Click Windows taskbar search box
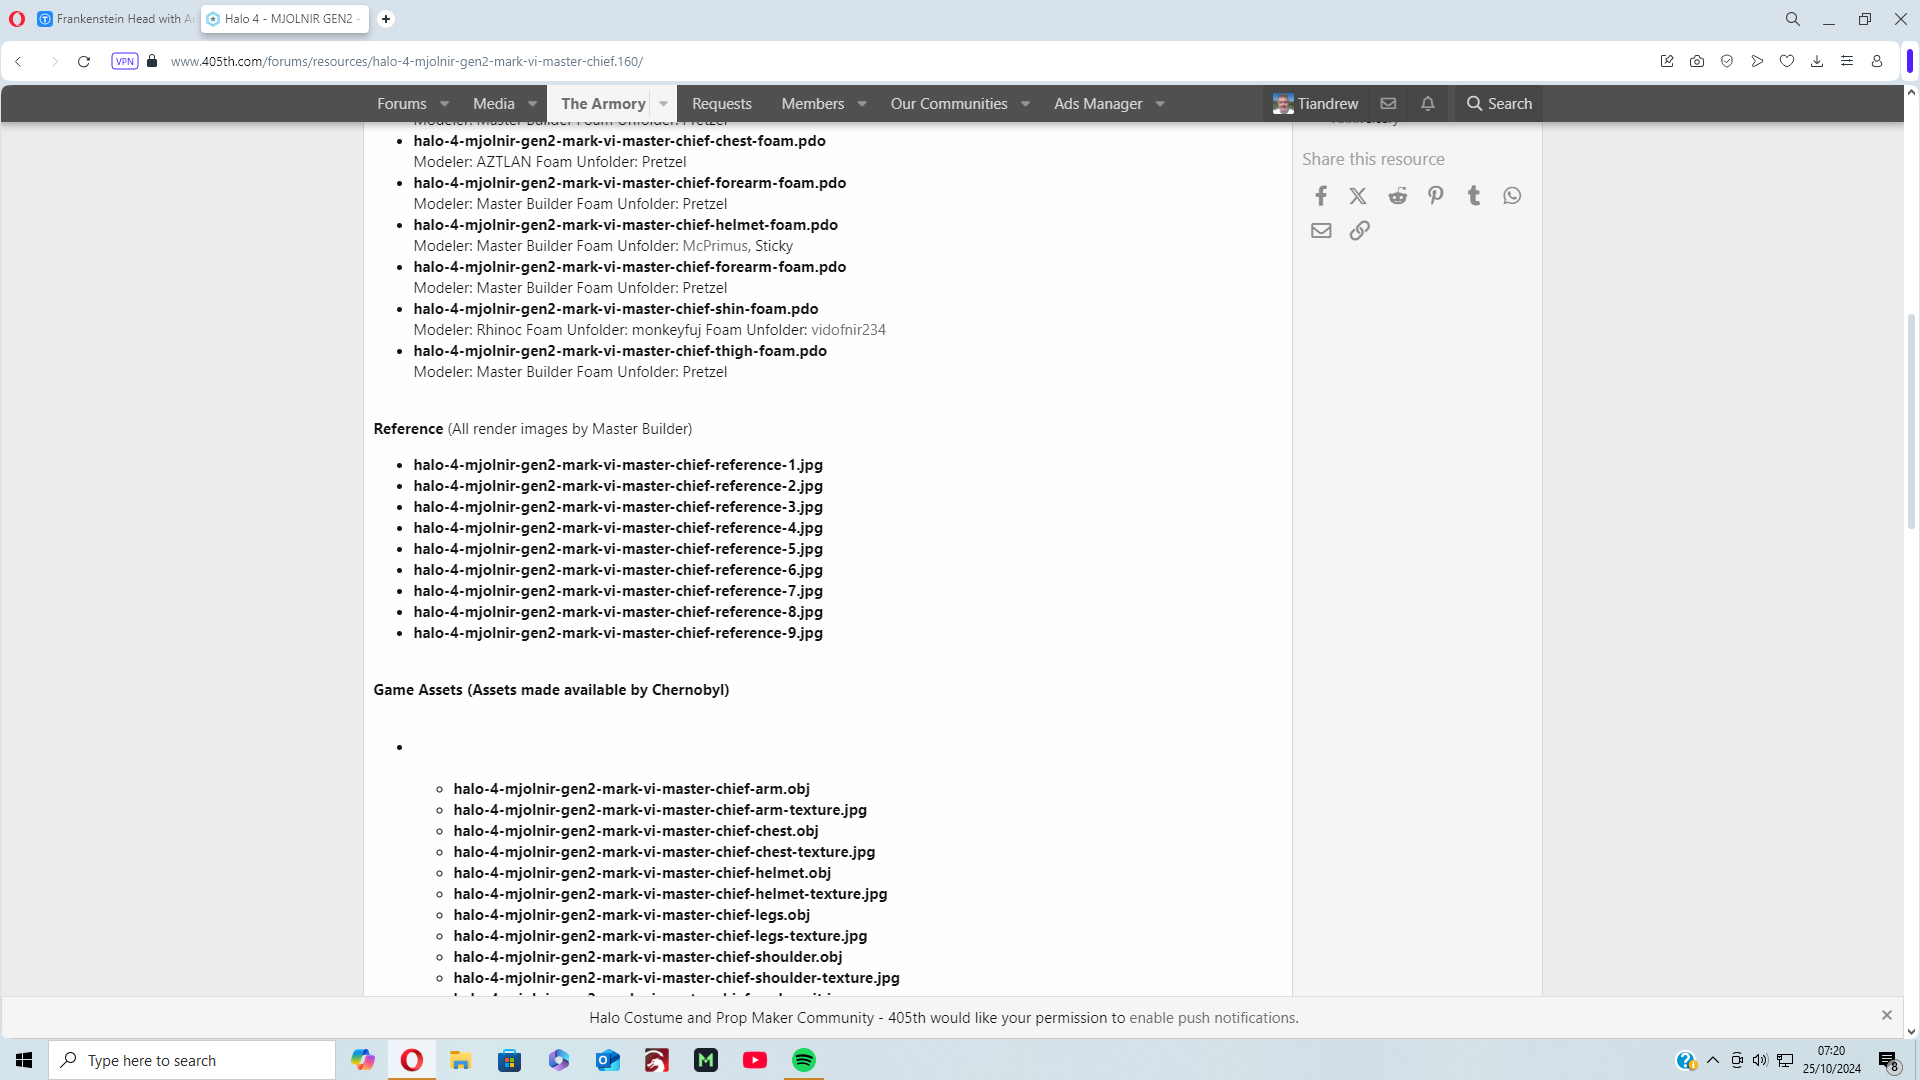1920x1080 pixels. tap(192, 1060)
